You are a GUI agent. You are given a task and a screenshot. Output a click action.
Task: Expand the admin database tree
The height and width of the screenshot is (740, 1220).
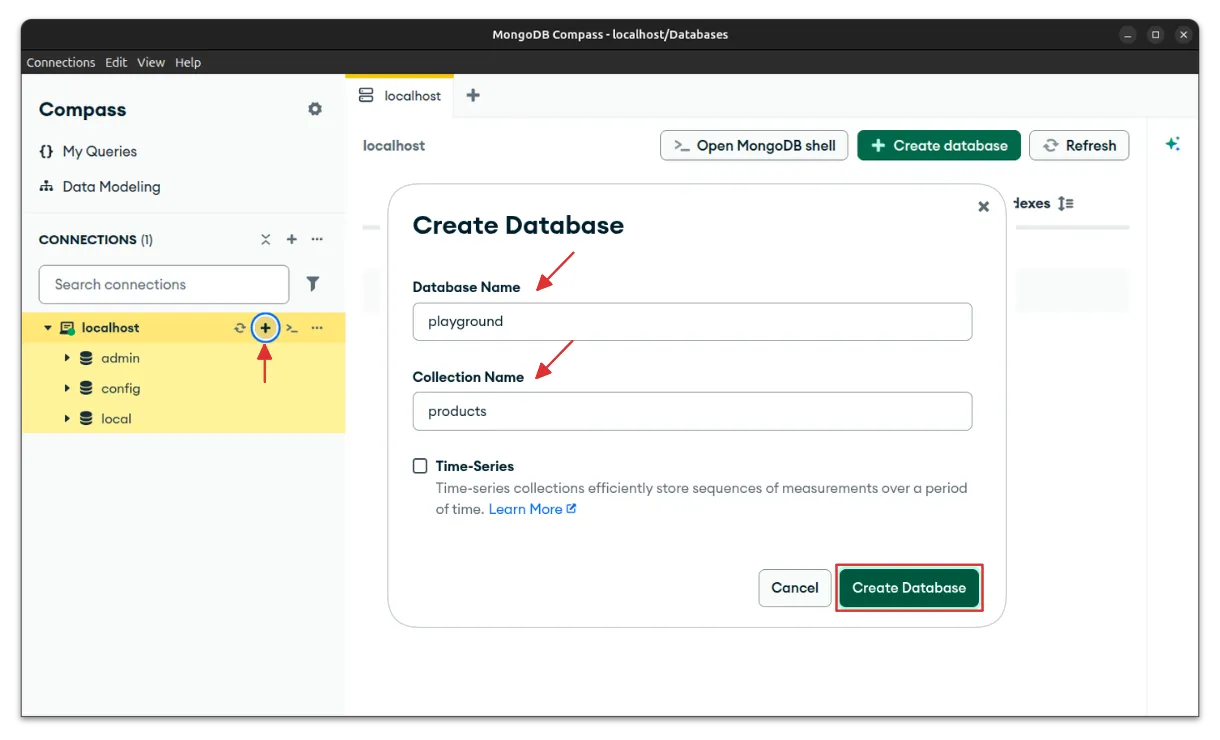coord(67,358)
